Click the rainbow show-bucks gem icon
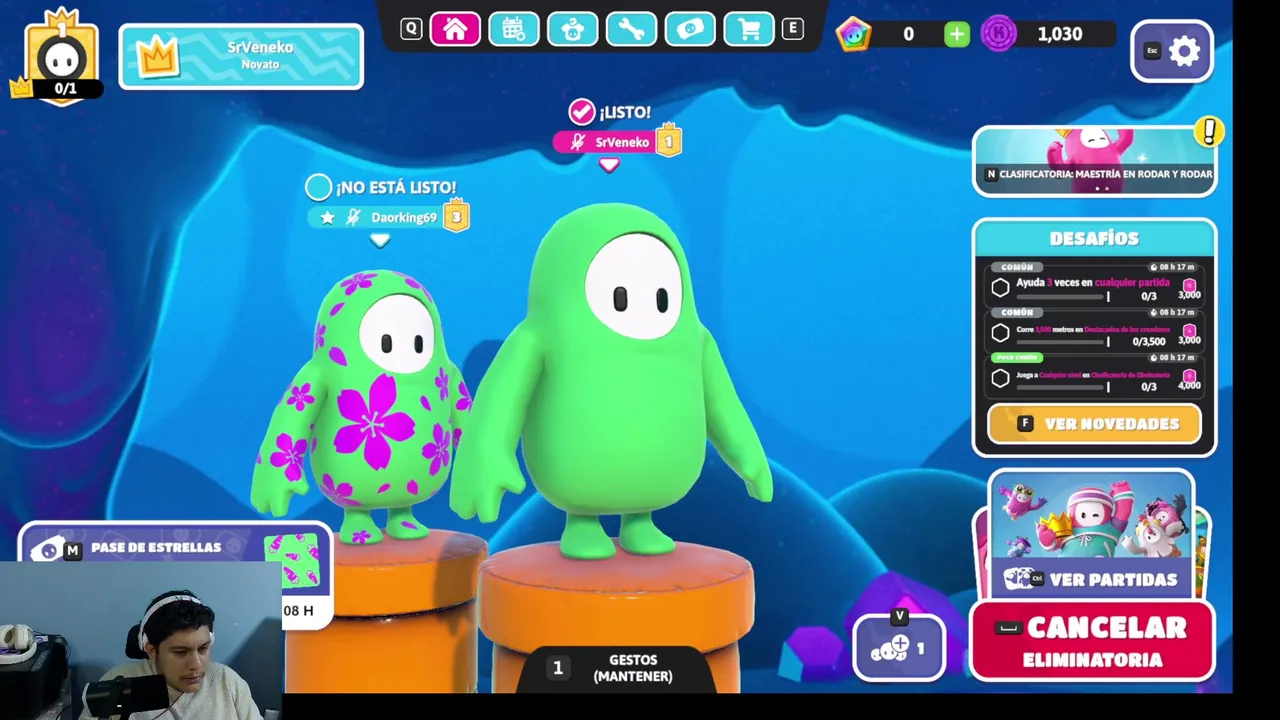 (853, 34)
